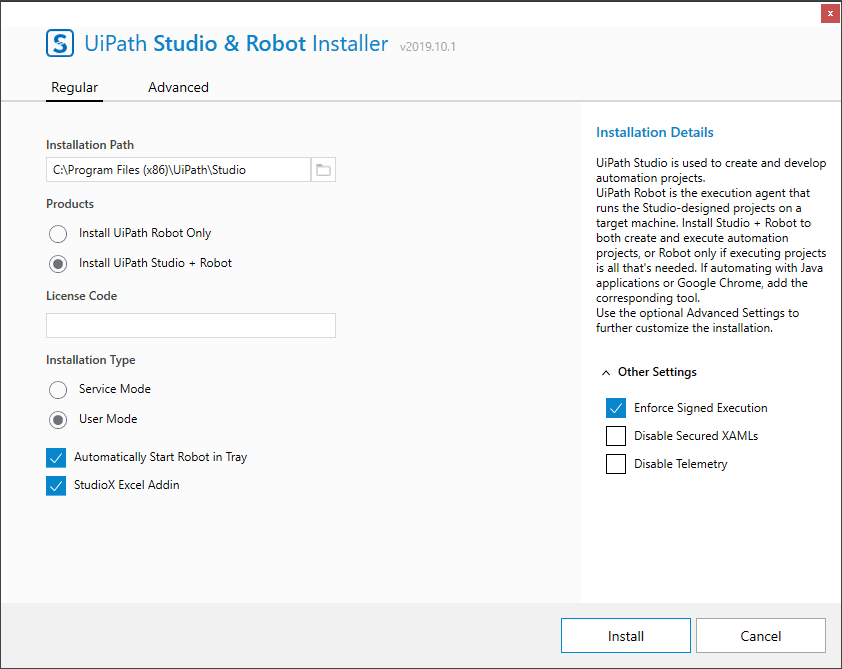Viewport: 842px width, 669px height.
Task: Select Install UiPath Robot Only
Action: coord(58,233)
